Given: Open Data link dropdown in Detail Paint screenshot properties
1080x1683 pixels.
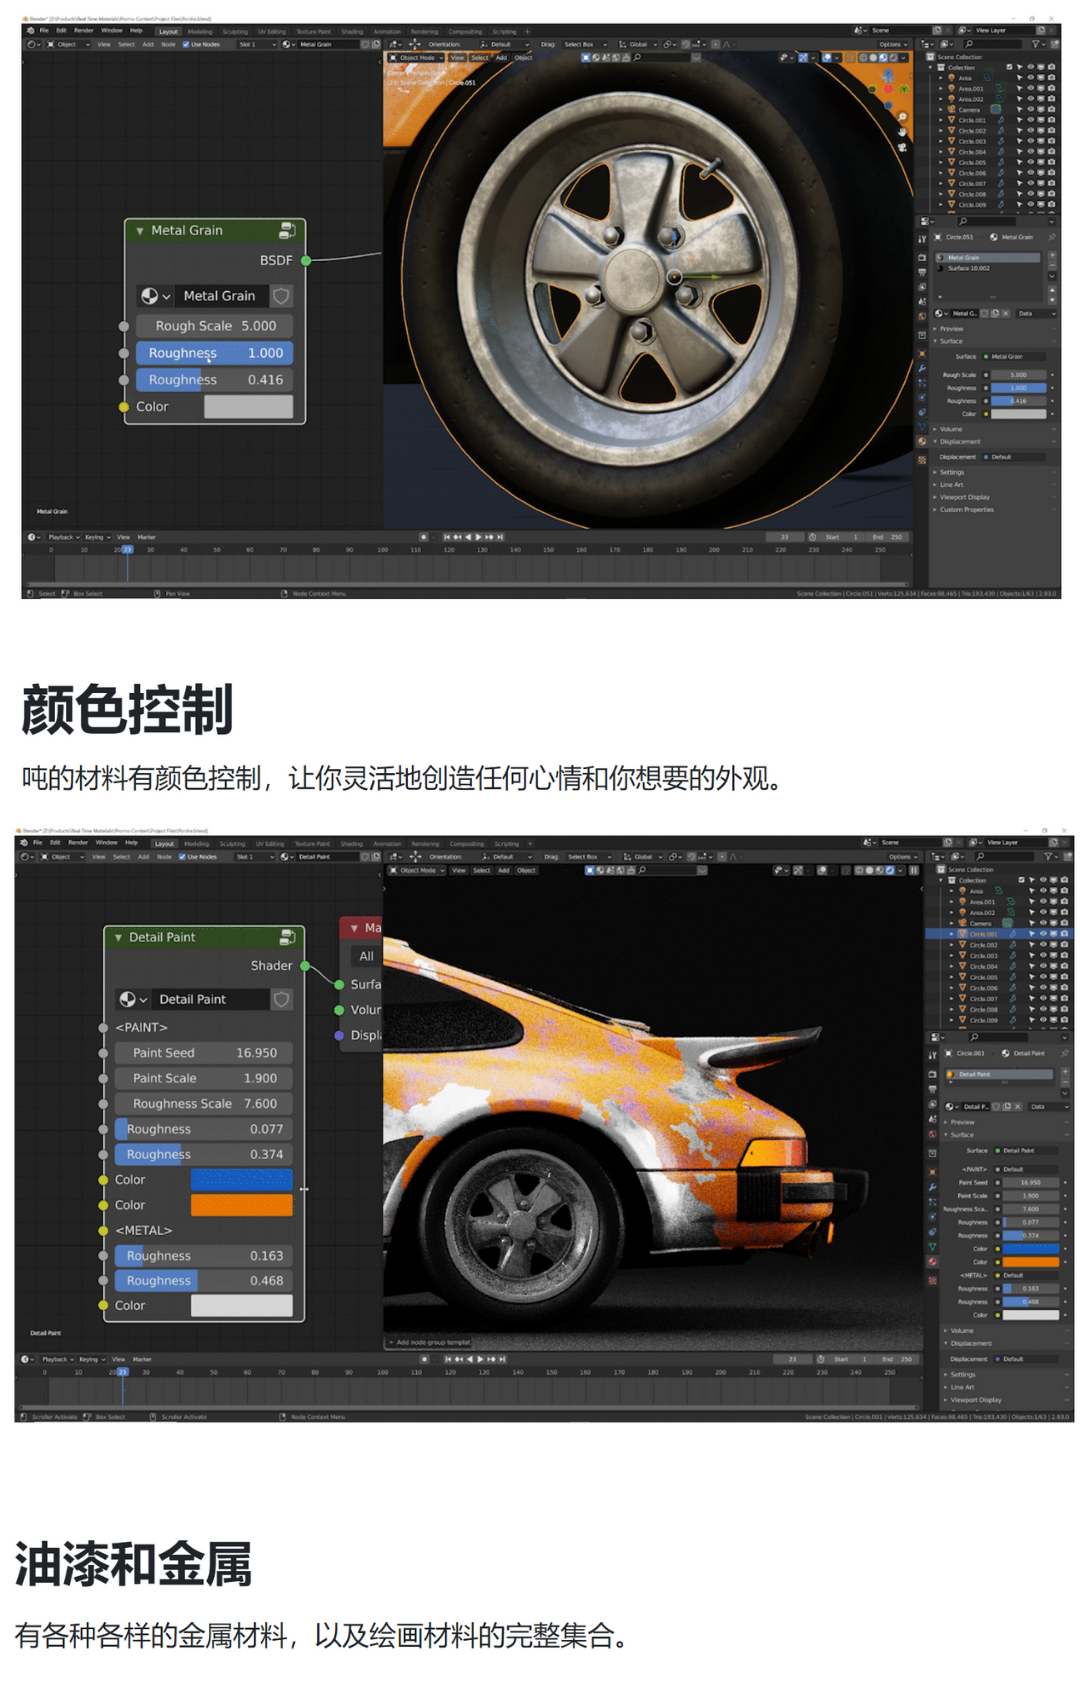Looking at the screenshot, I should click(1049, 1107).
